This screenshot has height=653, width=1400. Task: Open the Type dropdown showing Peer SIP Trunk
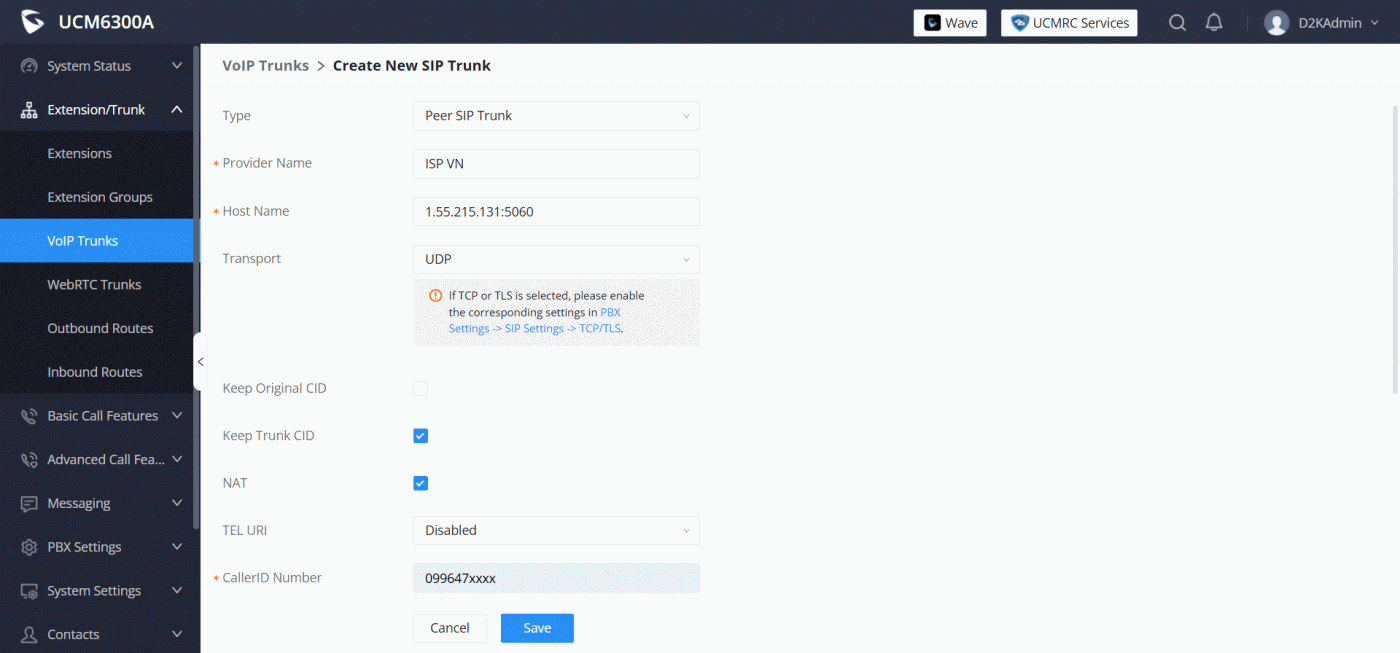pos(556,115)
